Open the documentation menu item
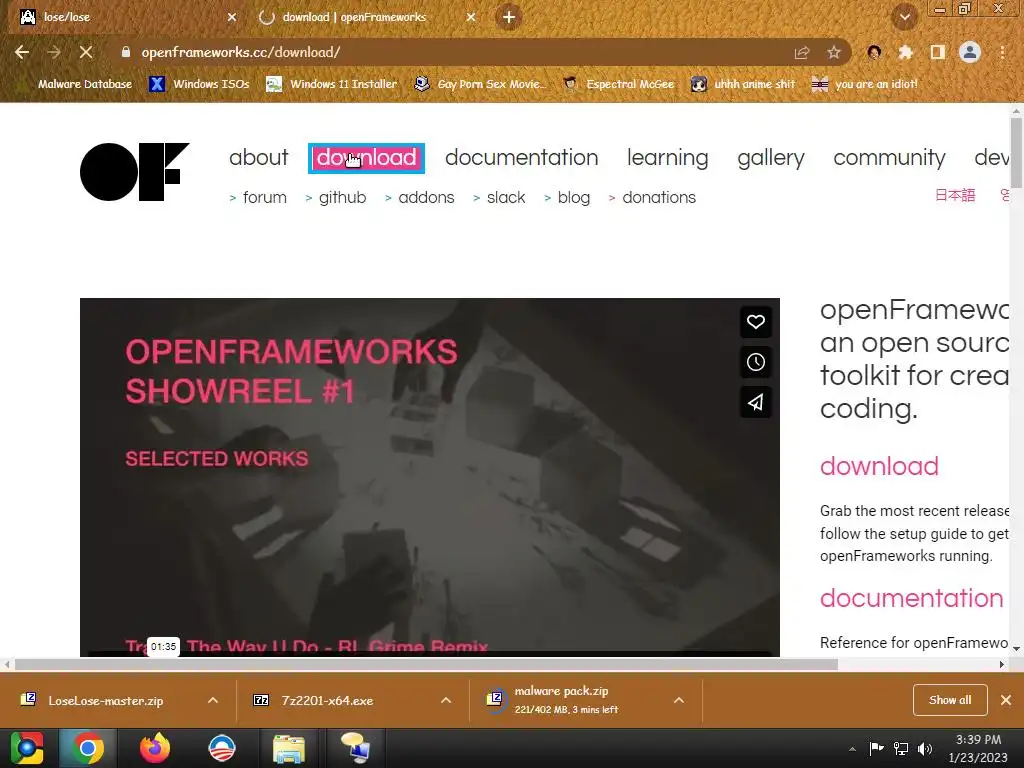 click(522, 158)
